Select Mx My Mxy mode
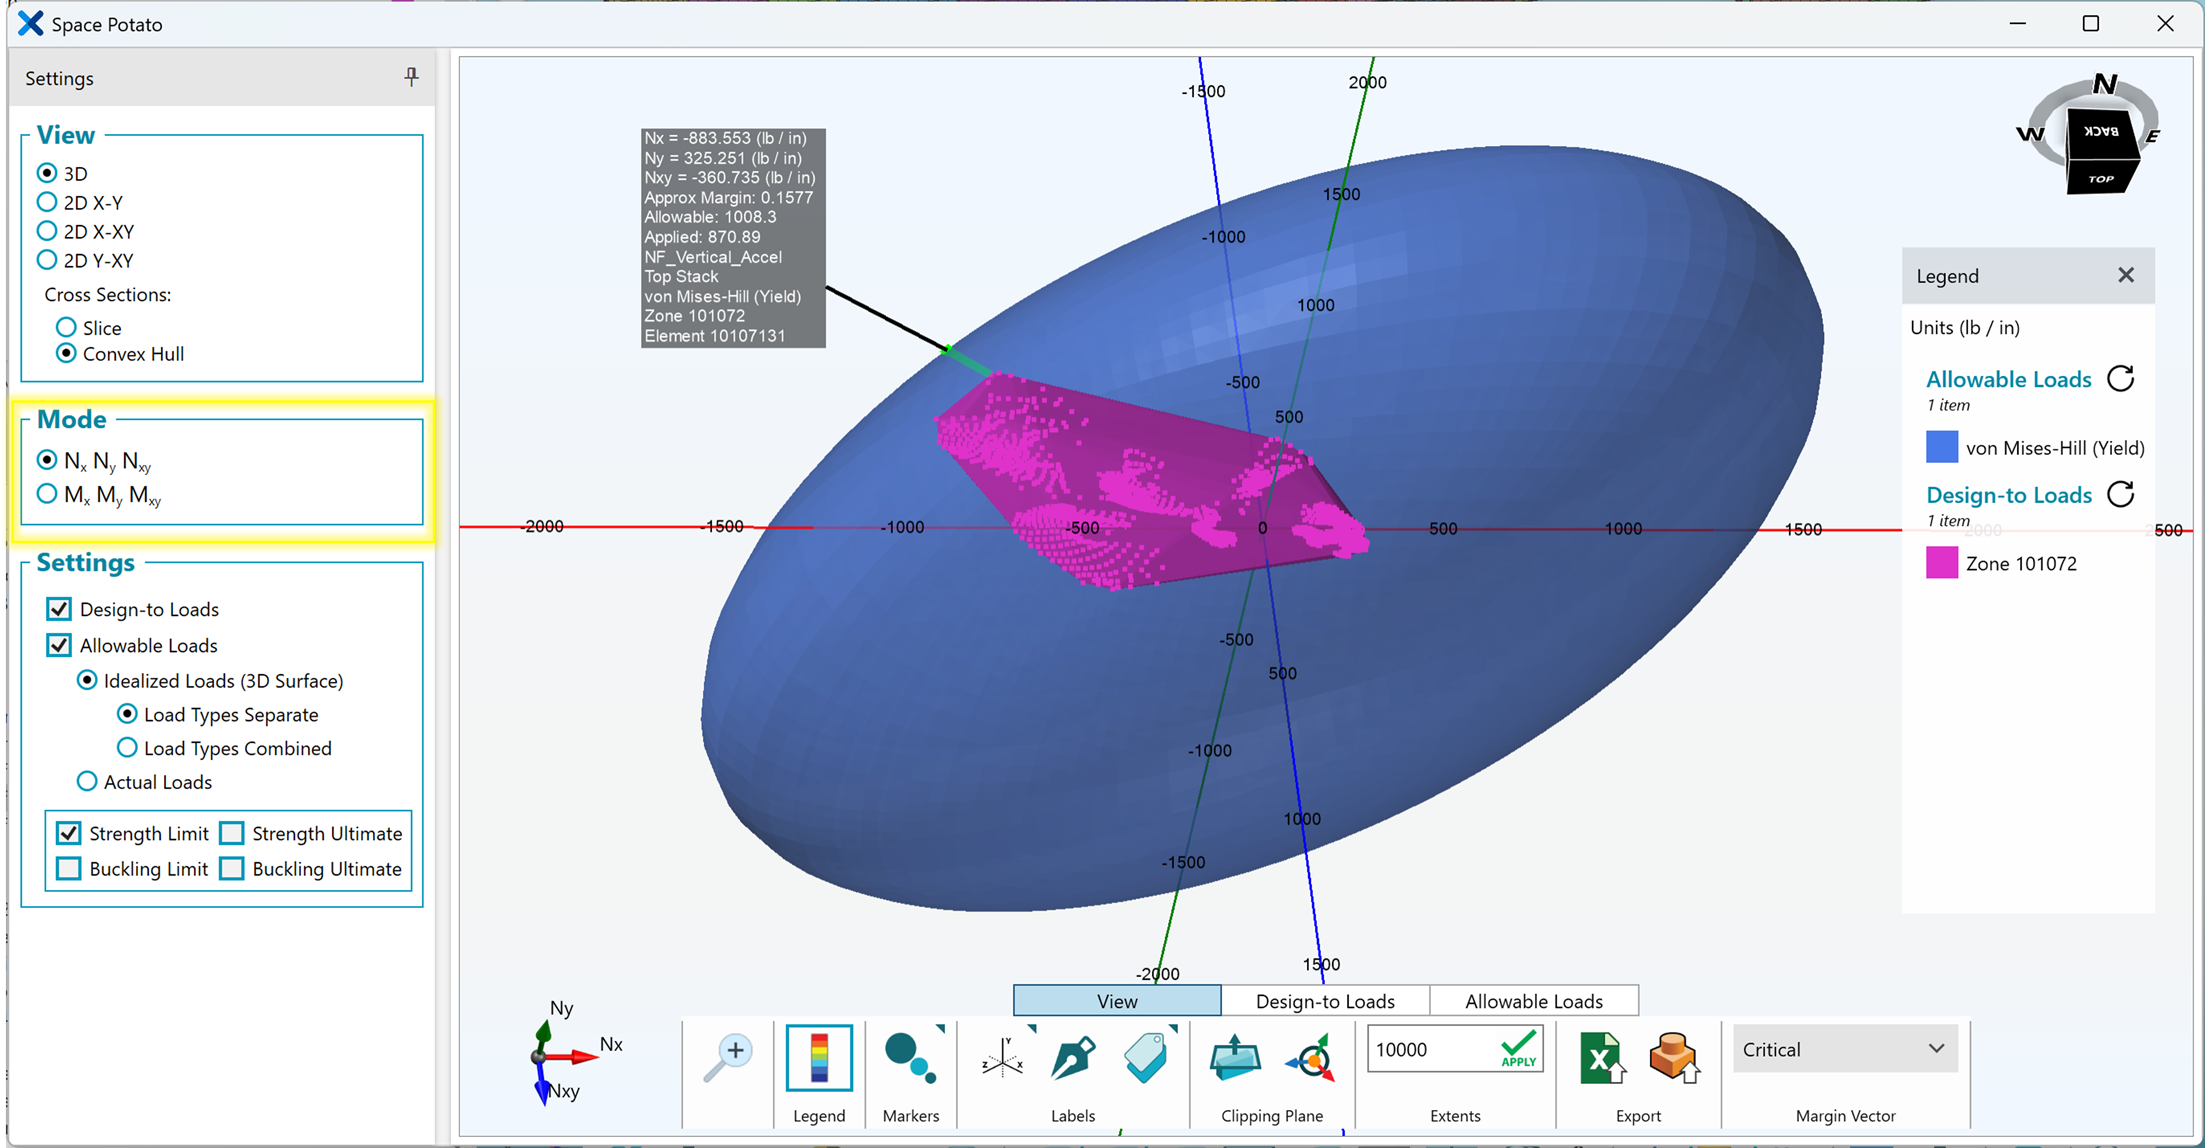 [x=47, y=494]
